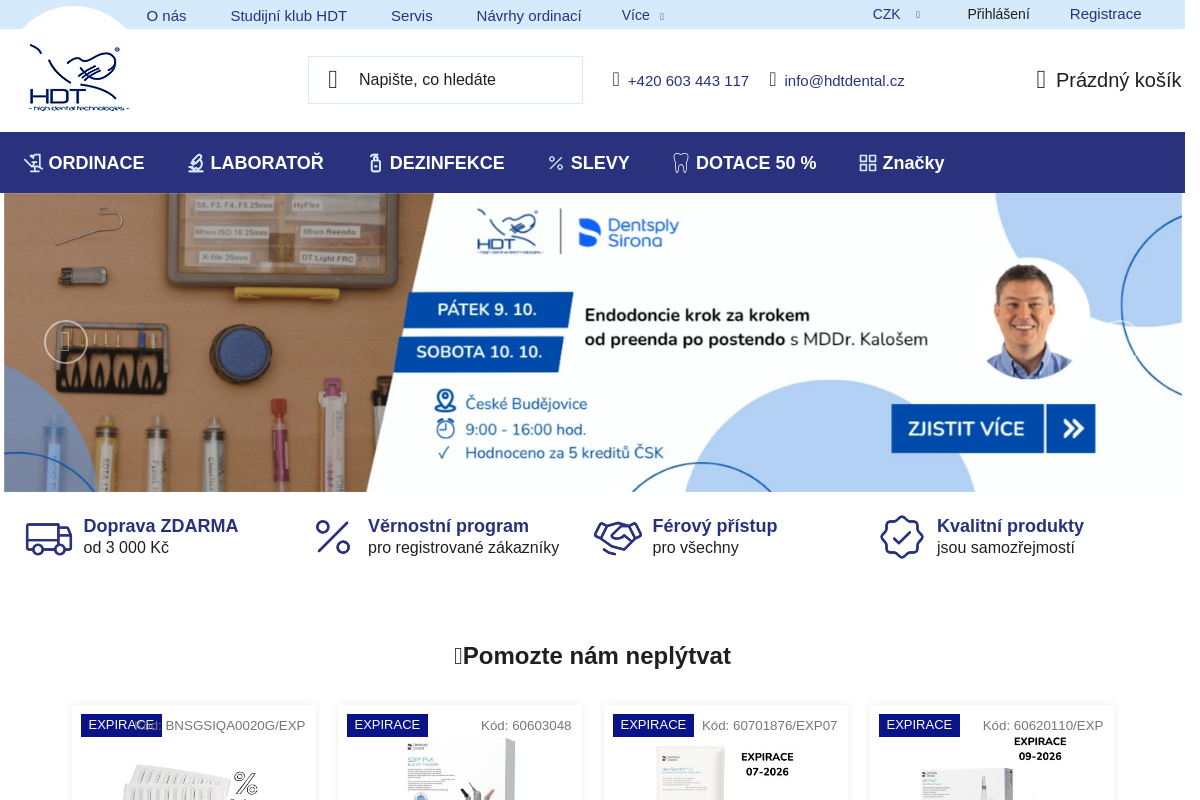
Task: Open the O nás page
Action: click(x=166, y=15)
